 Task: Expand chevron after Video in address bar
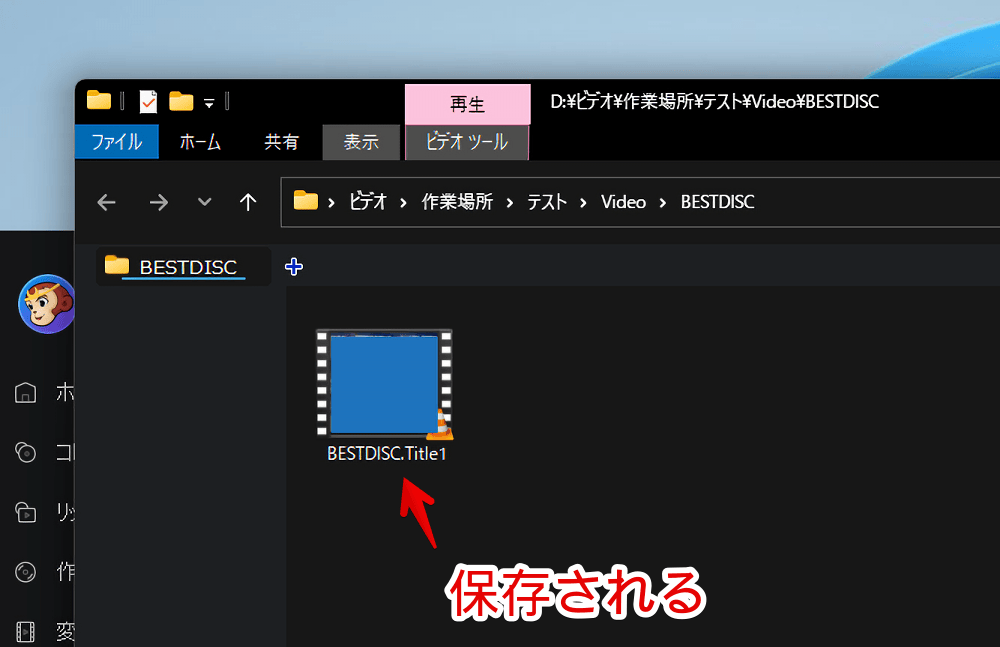[x=663, y=203]
